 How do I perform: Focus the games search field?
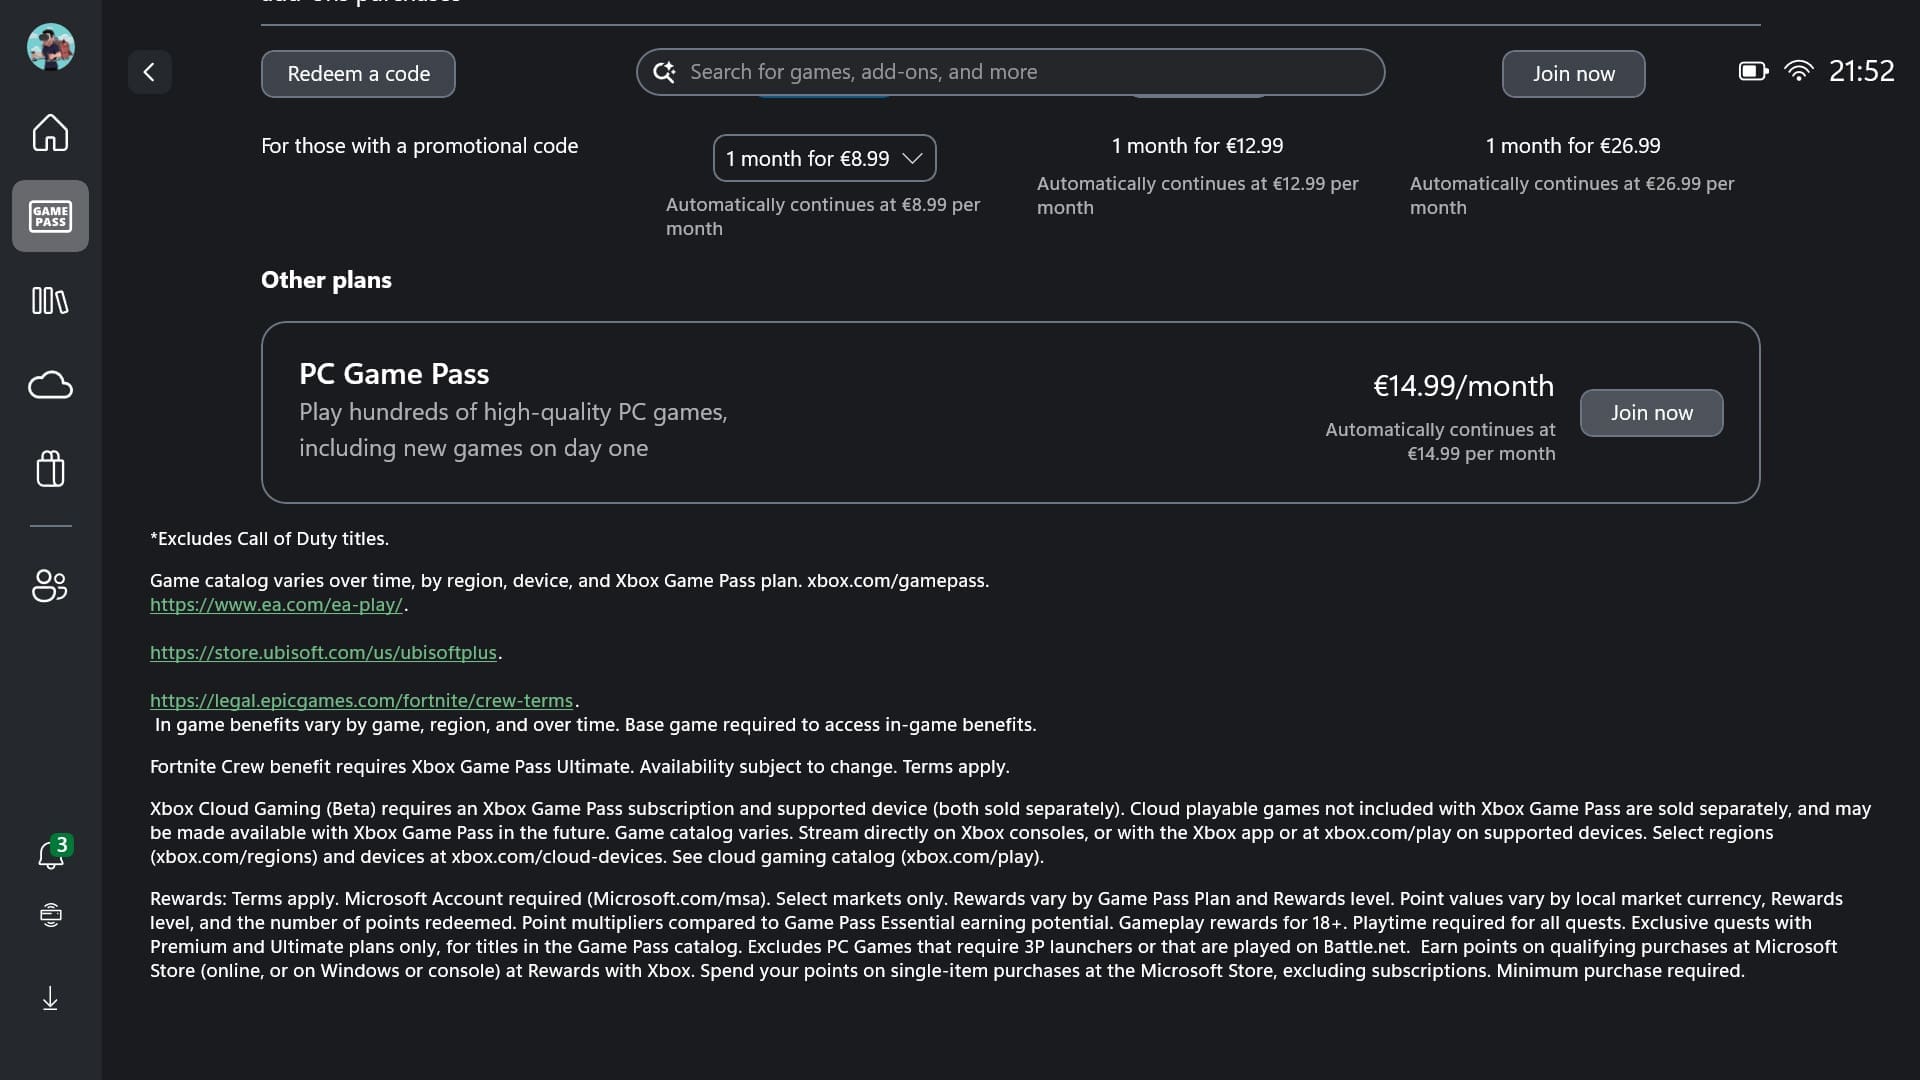(x=1010, y=72)
